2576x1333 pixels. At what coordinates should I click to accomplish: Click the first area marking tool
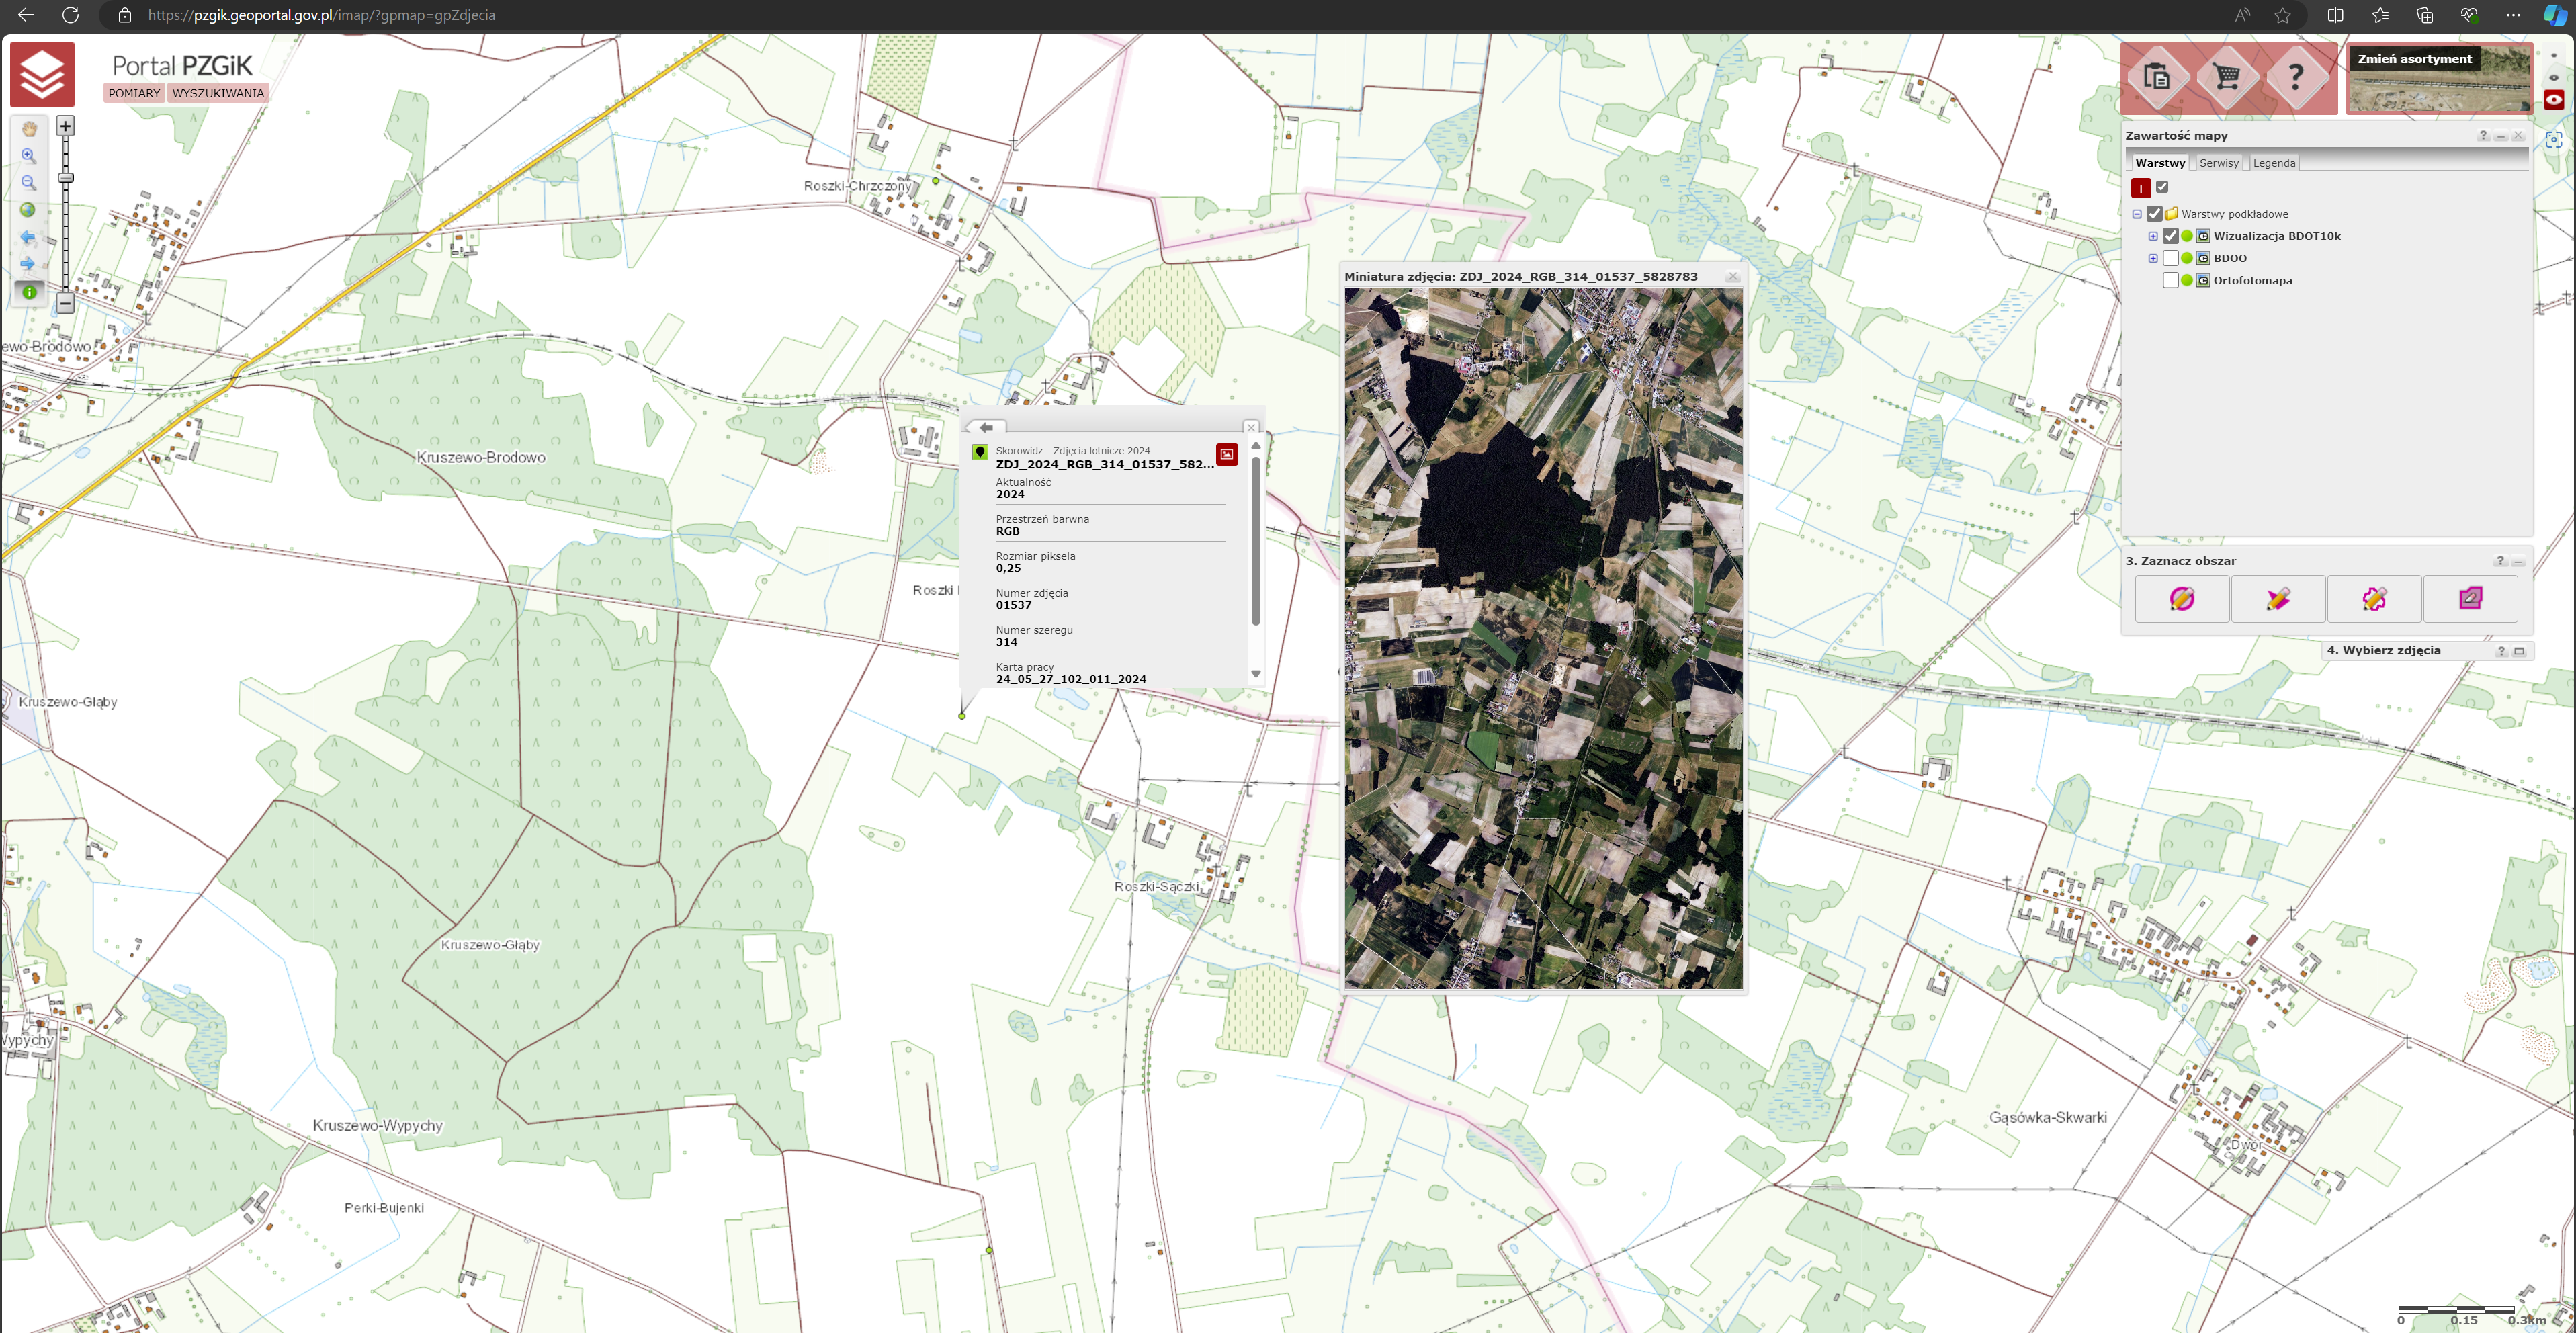click(2181, 599)
